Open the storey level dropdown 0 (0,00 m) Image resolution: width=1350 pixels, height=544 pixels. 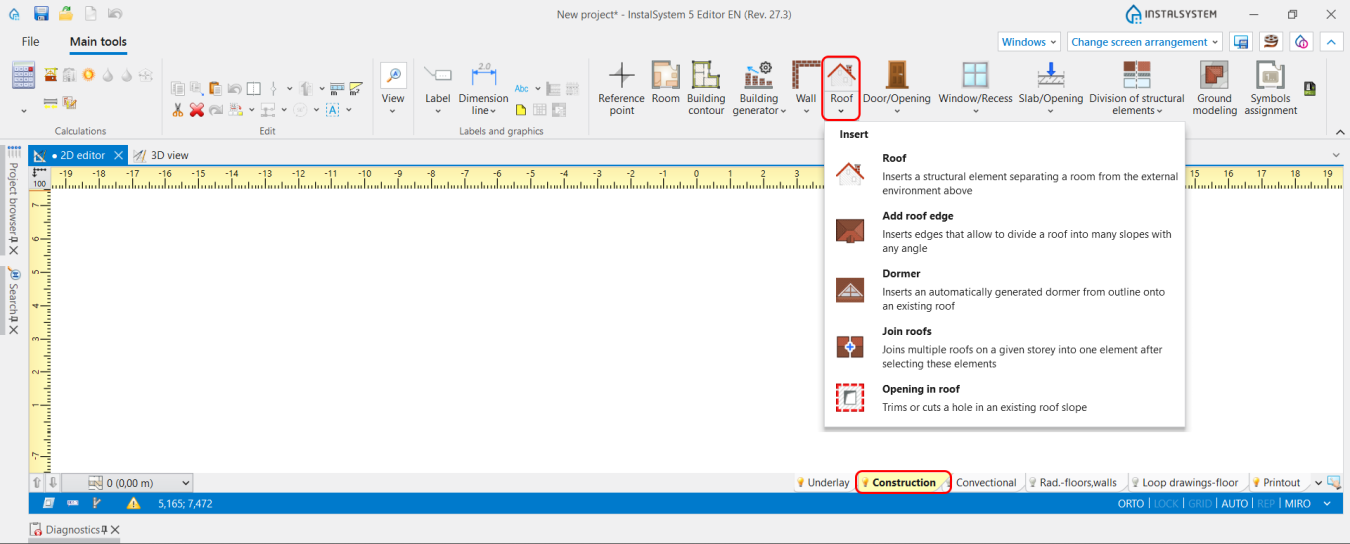(140, 483)
